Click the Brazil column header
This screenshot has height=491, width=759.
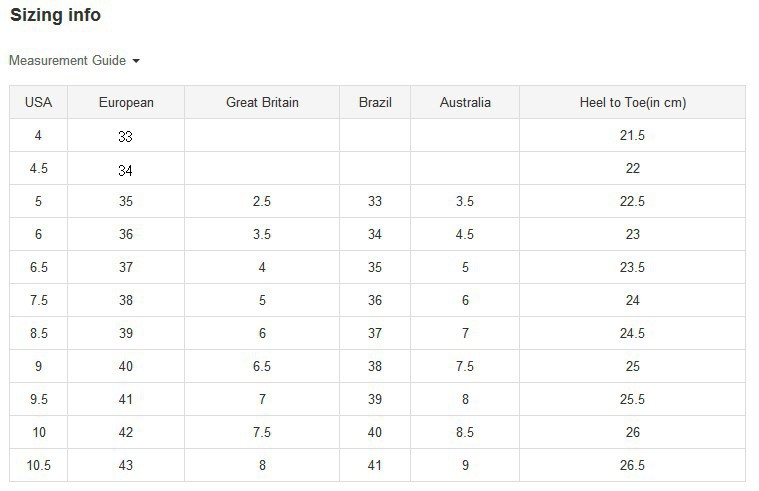375,102
